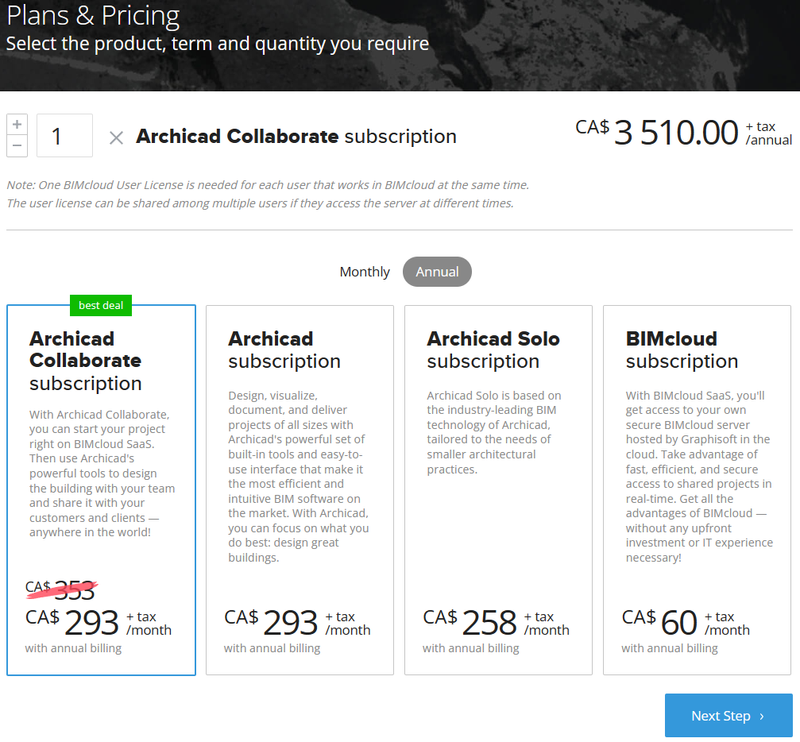Image resolution: width=800 pixels, height=742 pixels.
Task: Click the green best deal badge
Action: (101, 305)
